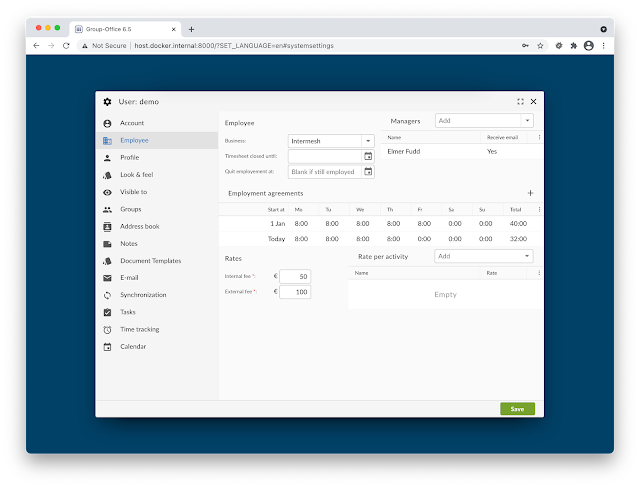Click the saved passwords key icon

tap(525, 46)
